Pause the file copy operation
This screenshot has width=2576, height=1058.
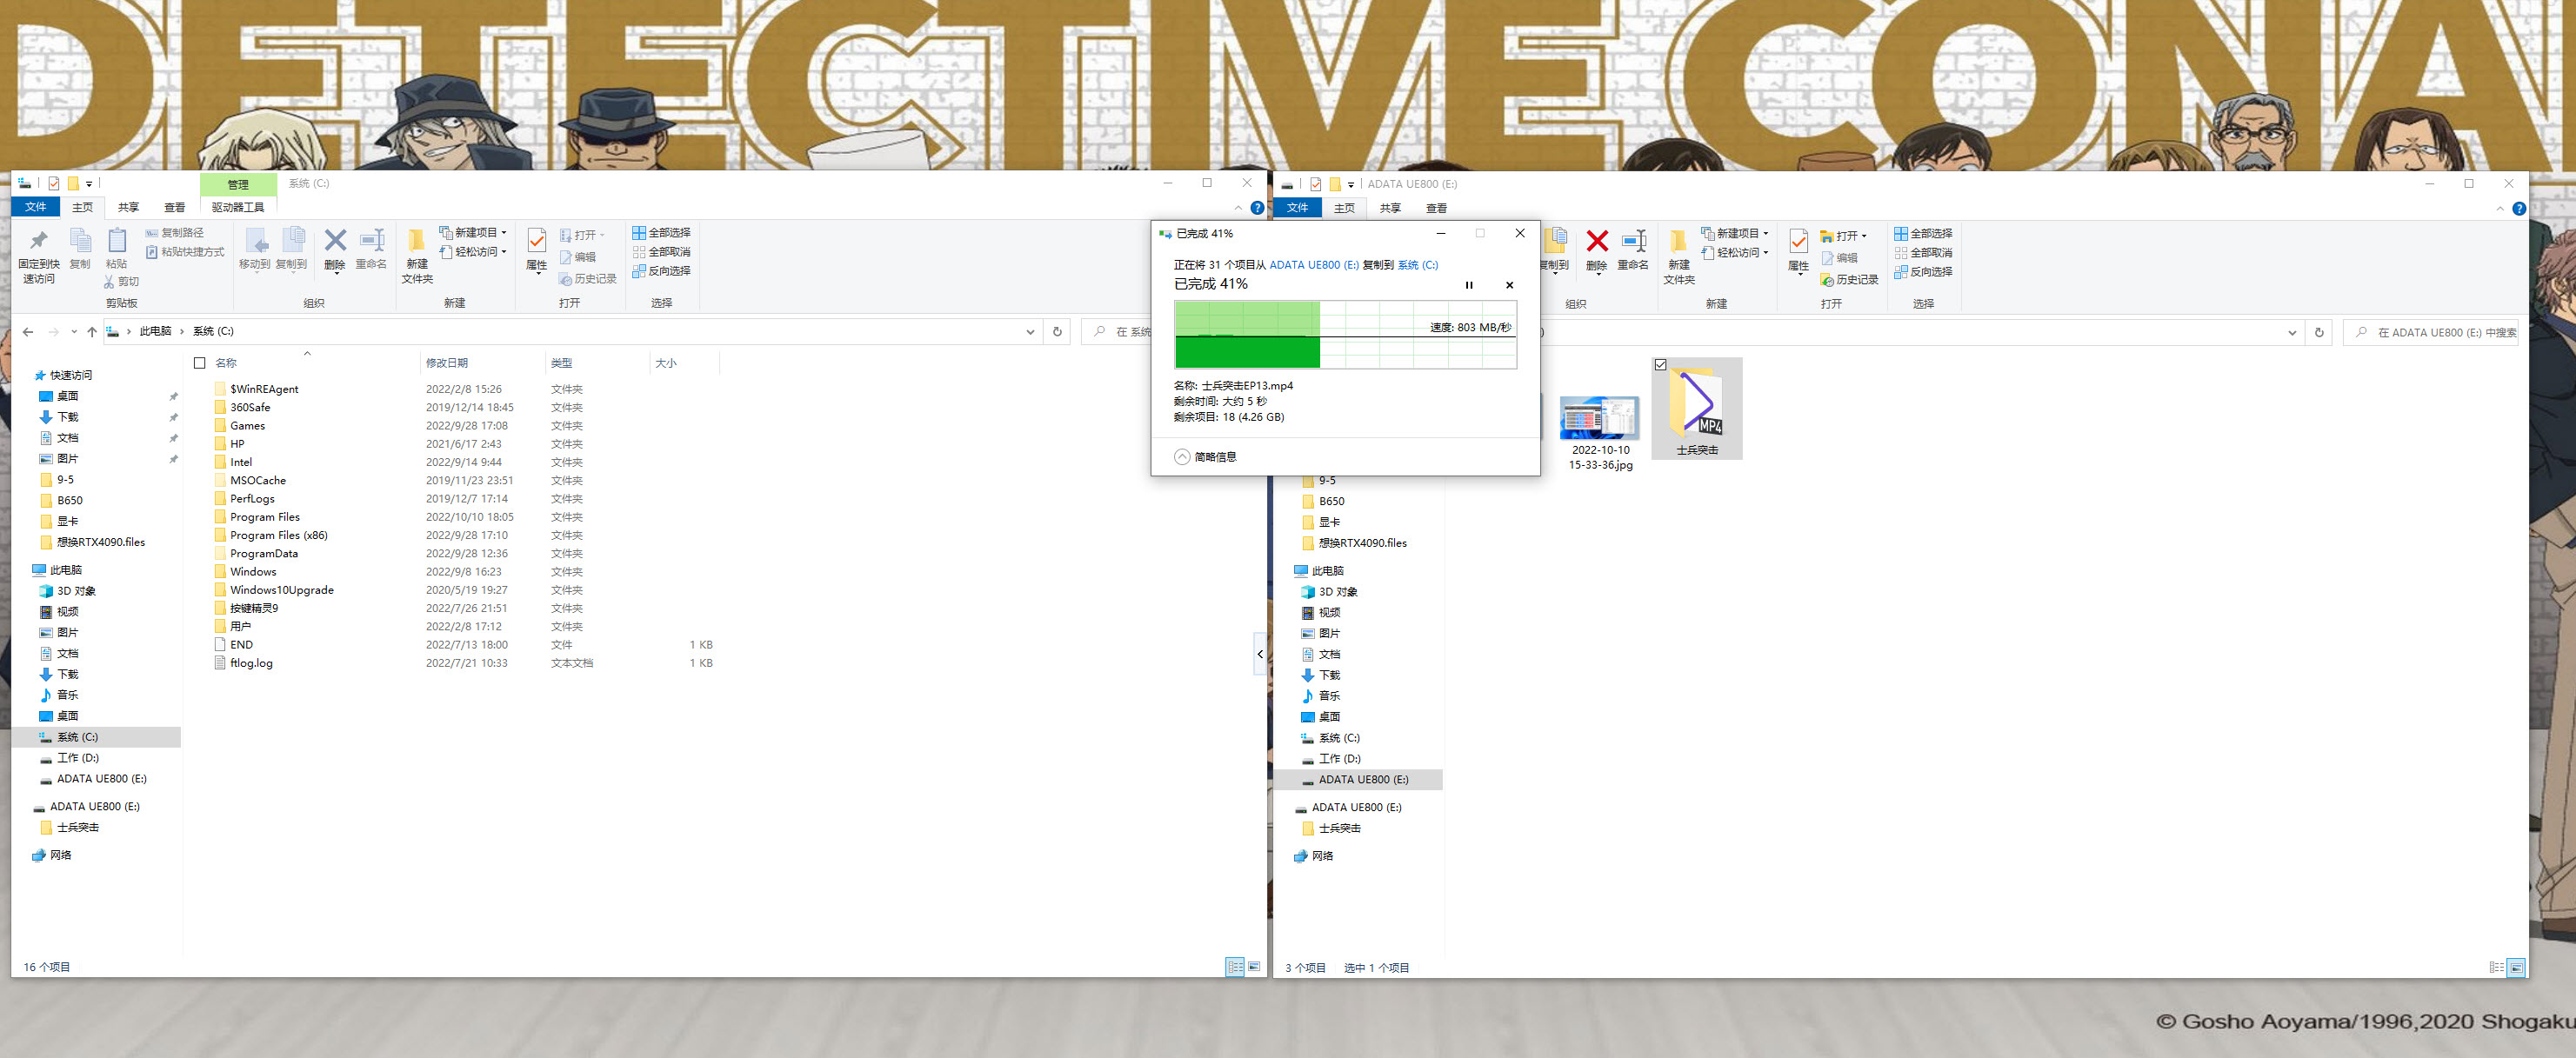coord(1468,285)
